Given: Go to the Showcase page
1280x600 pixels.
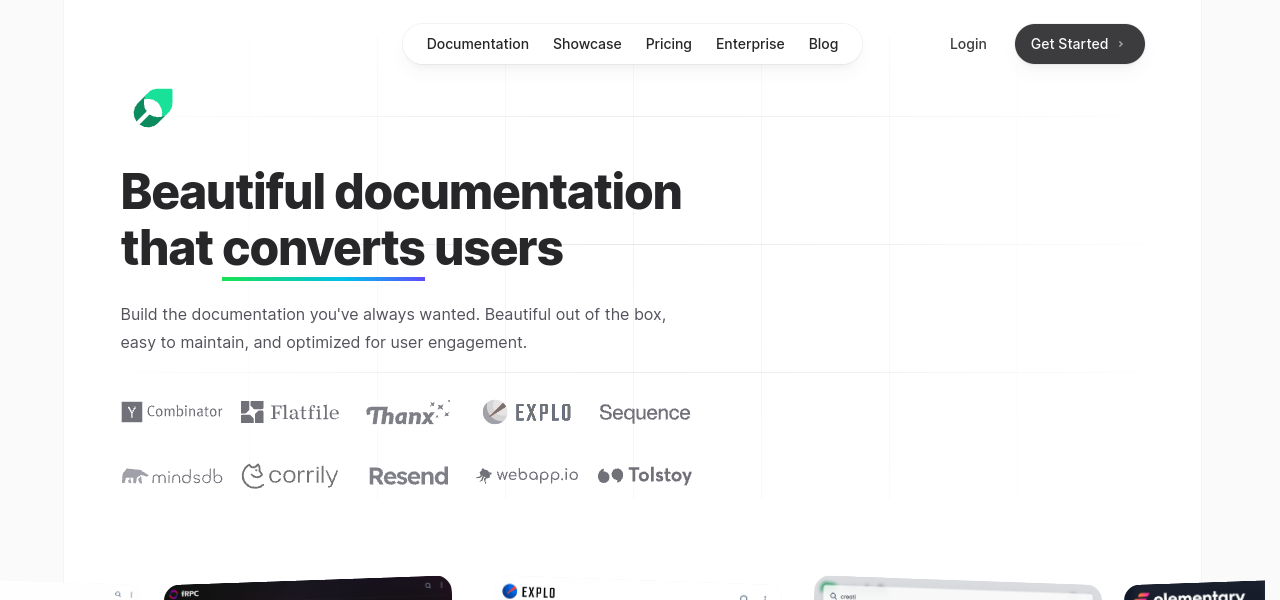Looking at the screenshot, I should point(587,44).
